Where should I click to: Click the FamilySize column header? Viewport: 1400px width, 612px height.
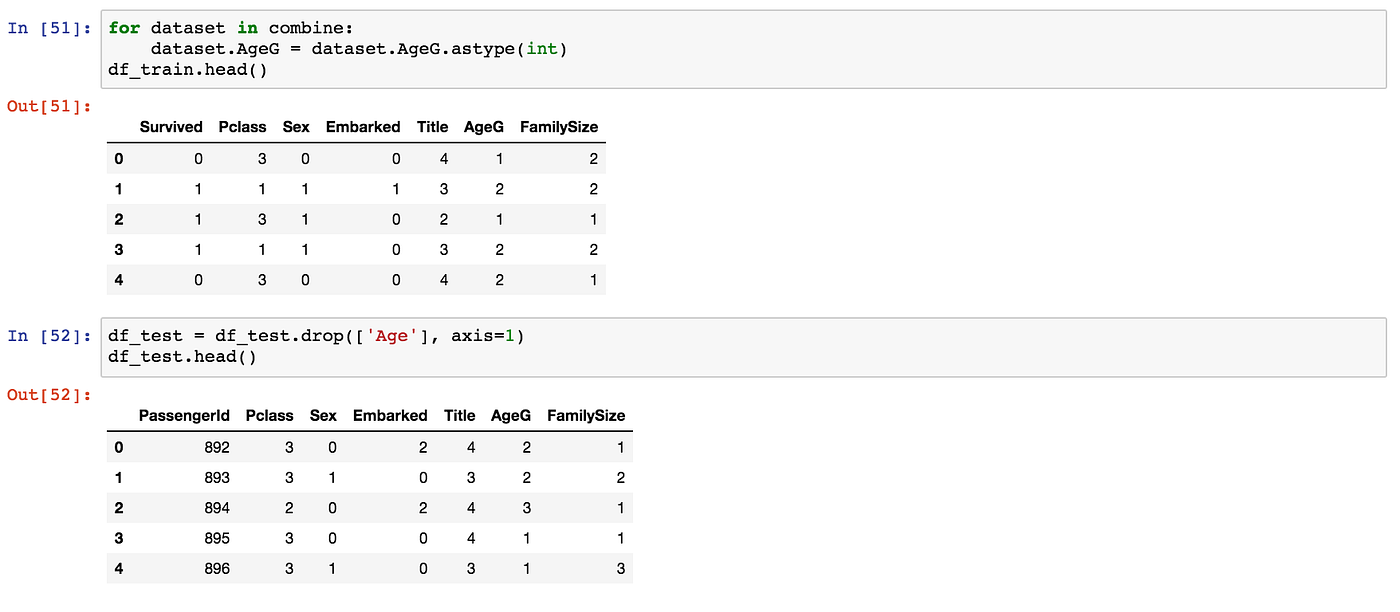point(558,127)
